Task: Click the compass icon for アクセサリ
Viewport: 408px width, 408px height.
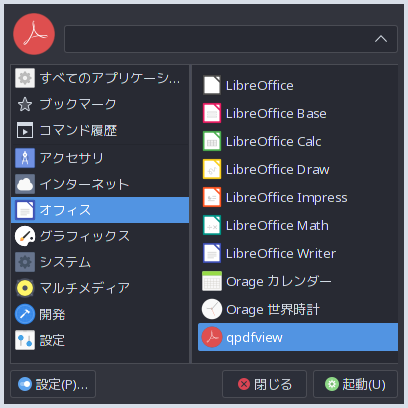Action: click(25, 158)
